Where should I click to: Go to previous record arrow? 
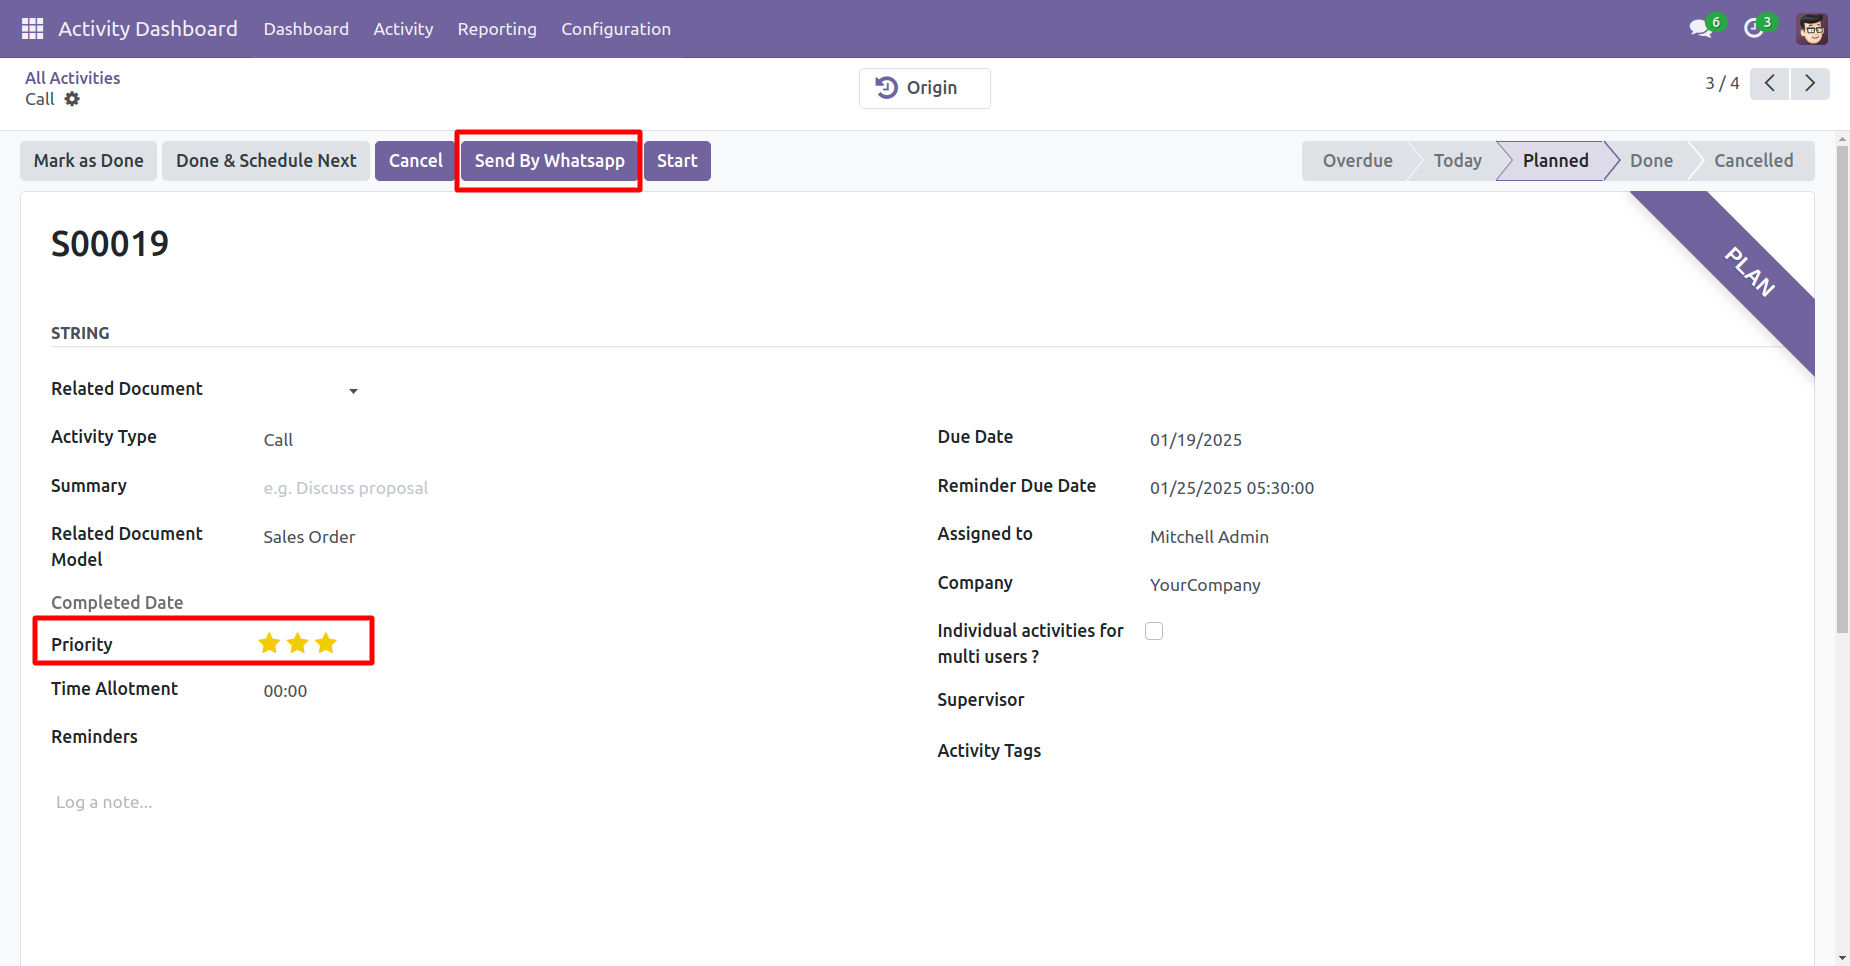1770,83
